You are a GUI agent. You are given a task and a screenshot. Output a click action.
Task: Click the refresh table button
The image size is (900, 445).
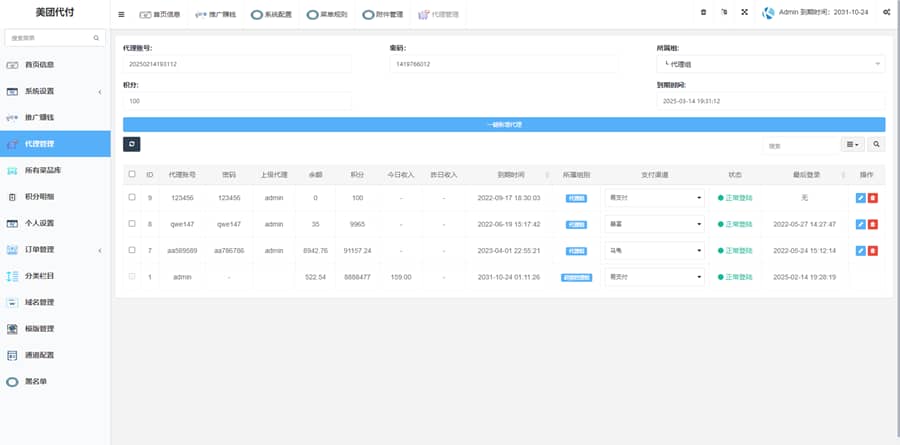coord(132,145)
